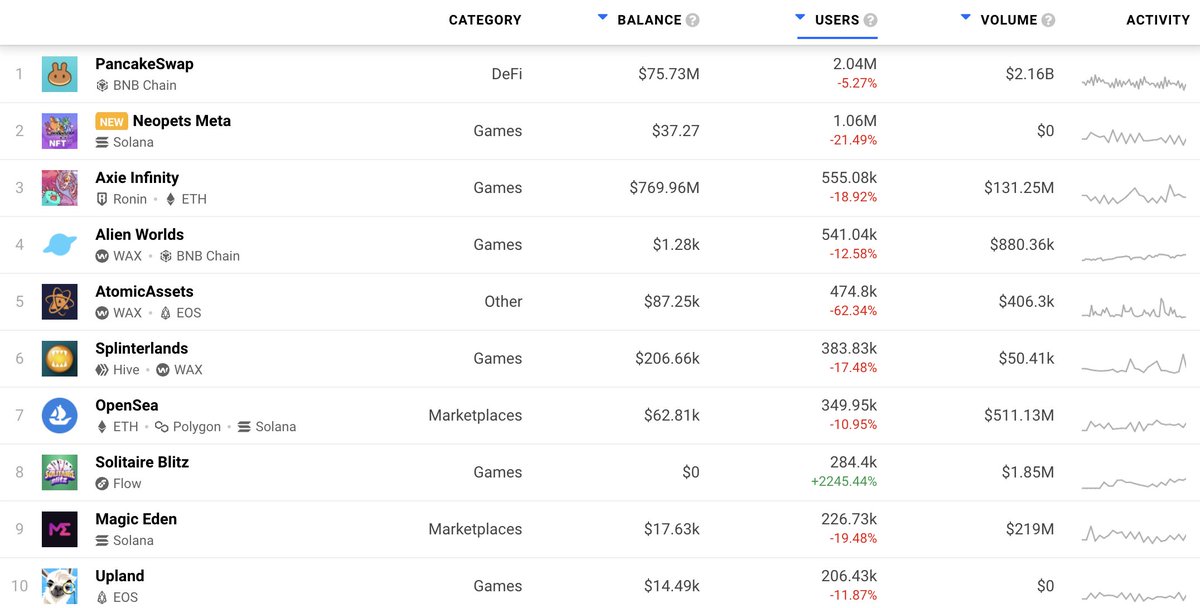This screenshot has width=1200, height=608.
Task: Click the Marketplaces category of OpenSea
Action: point(475,416)
